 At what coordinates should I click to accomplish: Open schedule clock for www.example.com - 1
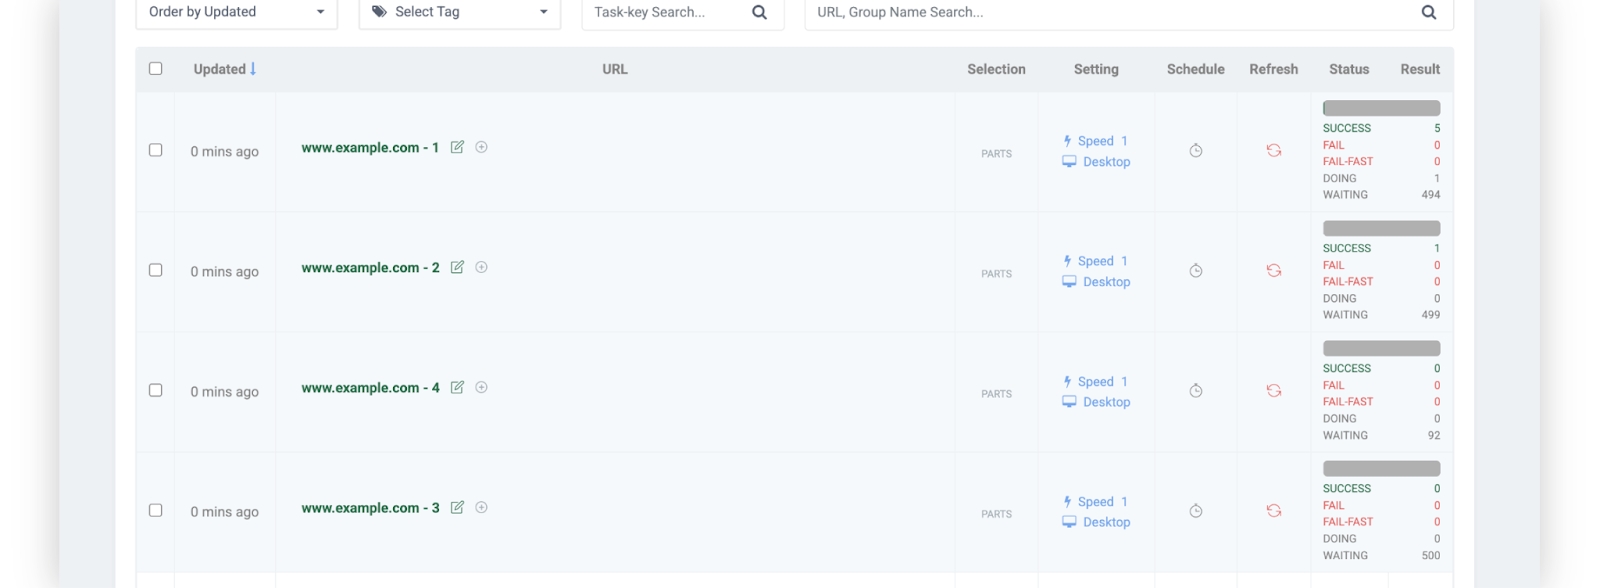tap(1195, 151)
